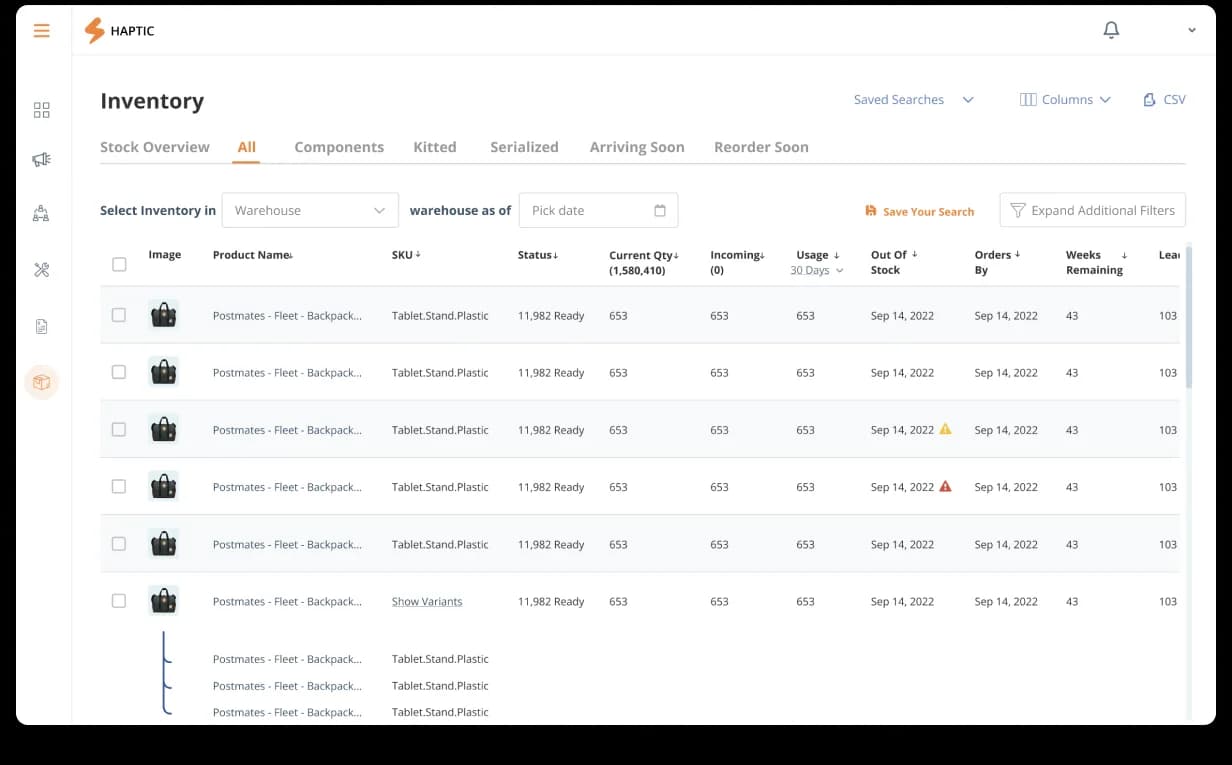Sort by Incoming column arrow
Viewport: 1232px width, 765px height.
(762, 256)
